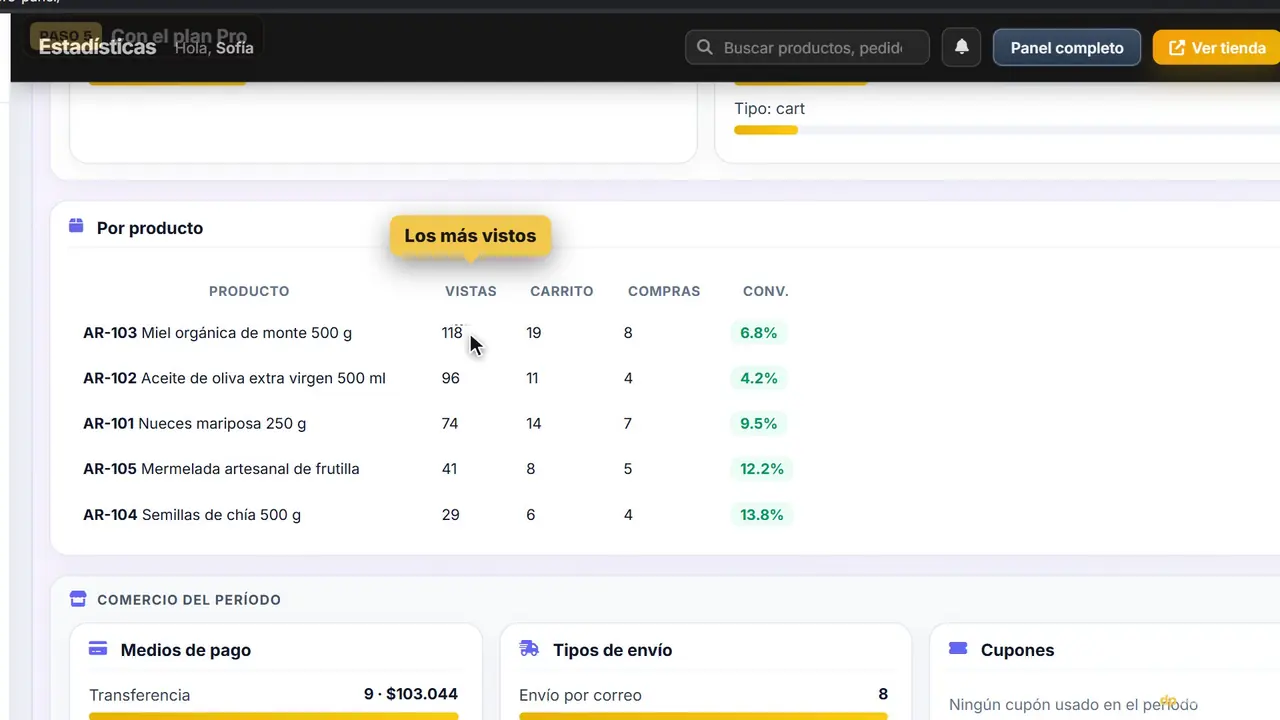The height and width of the screenshot is (720, 1280).
Task: Click the 4.2% conversion badge
Action: click(x=759, y=378)
